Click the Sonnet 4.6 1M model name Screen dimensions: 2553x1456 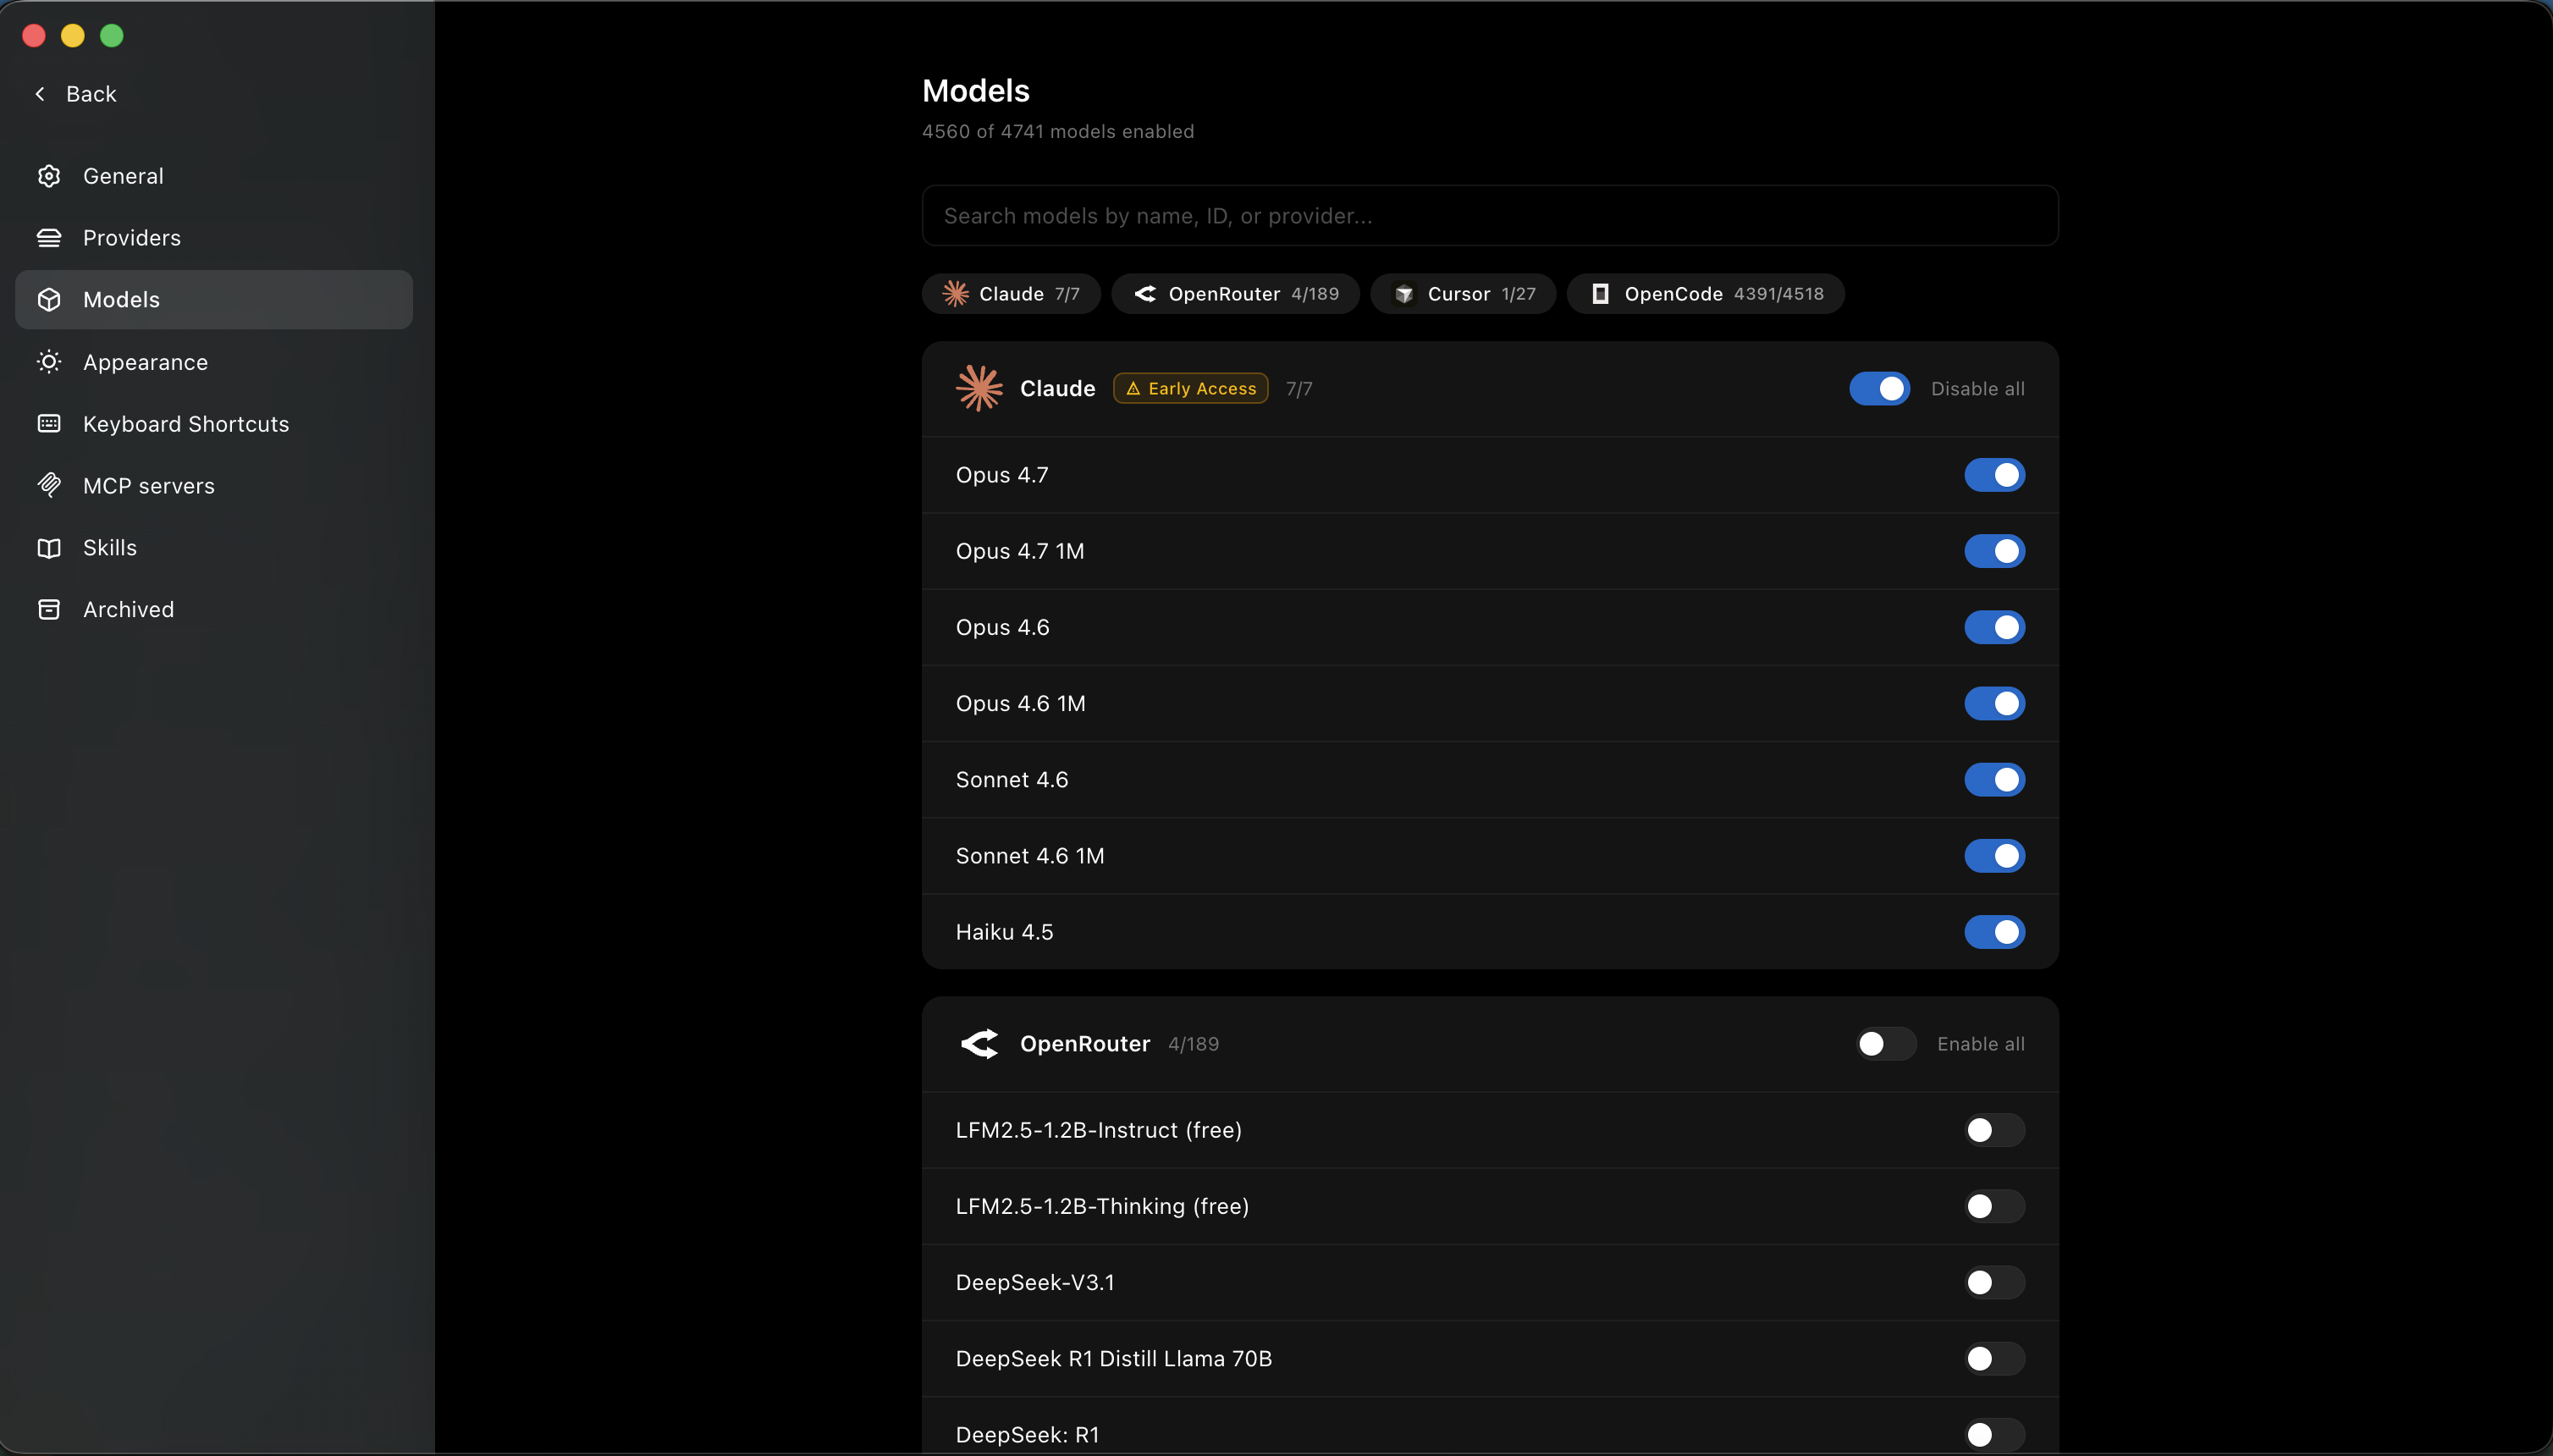click(x=1030, y=856)
